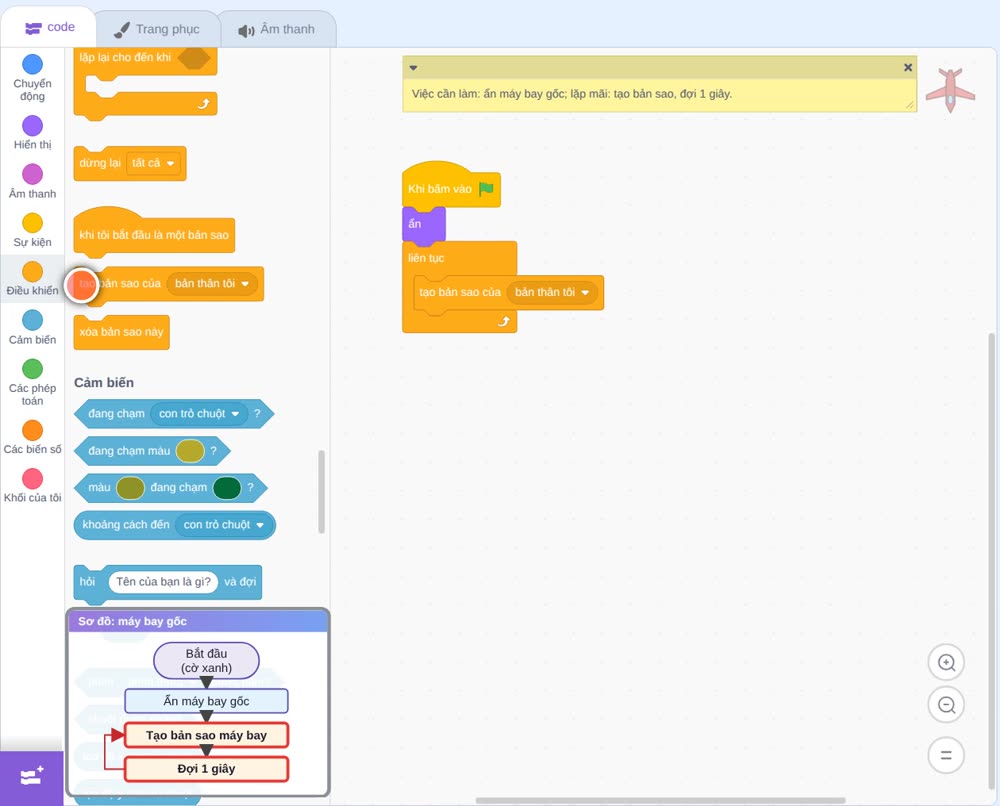Click the block palette vertical scrollbar
The width and height of the screenshot is (1000, 806).
point(321,492)
